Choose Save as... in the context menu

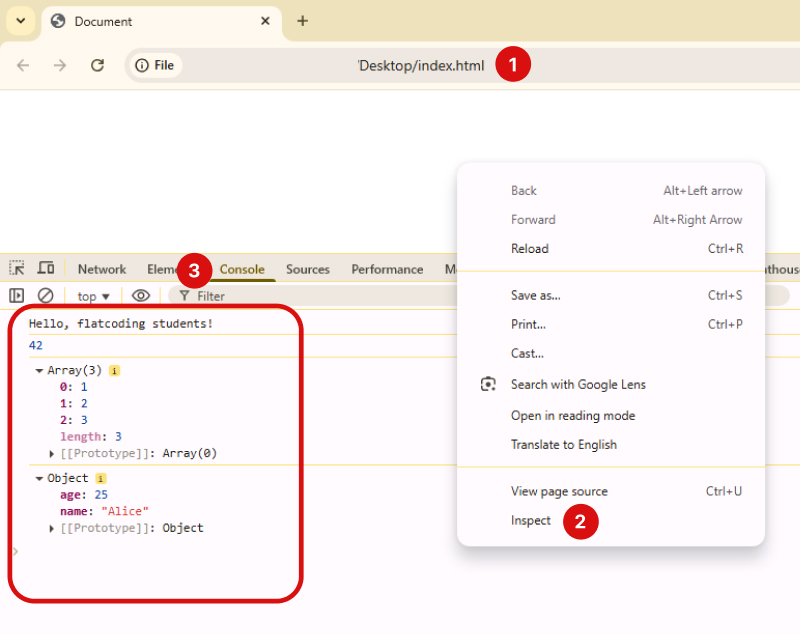tap(611, 295)
